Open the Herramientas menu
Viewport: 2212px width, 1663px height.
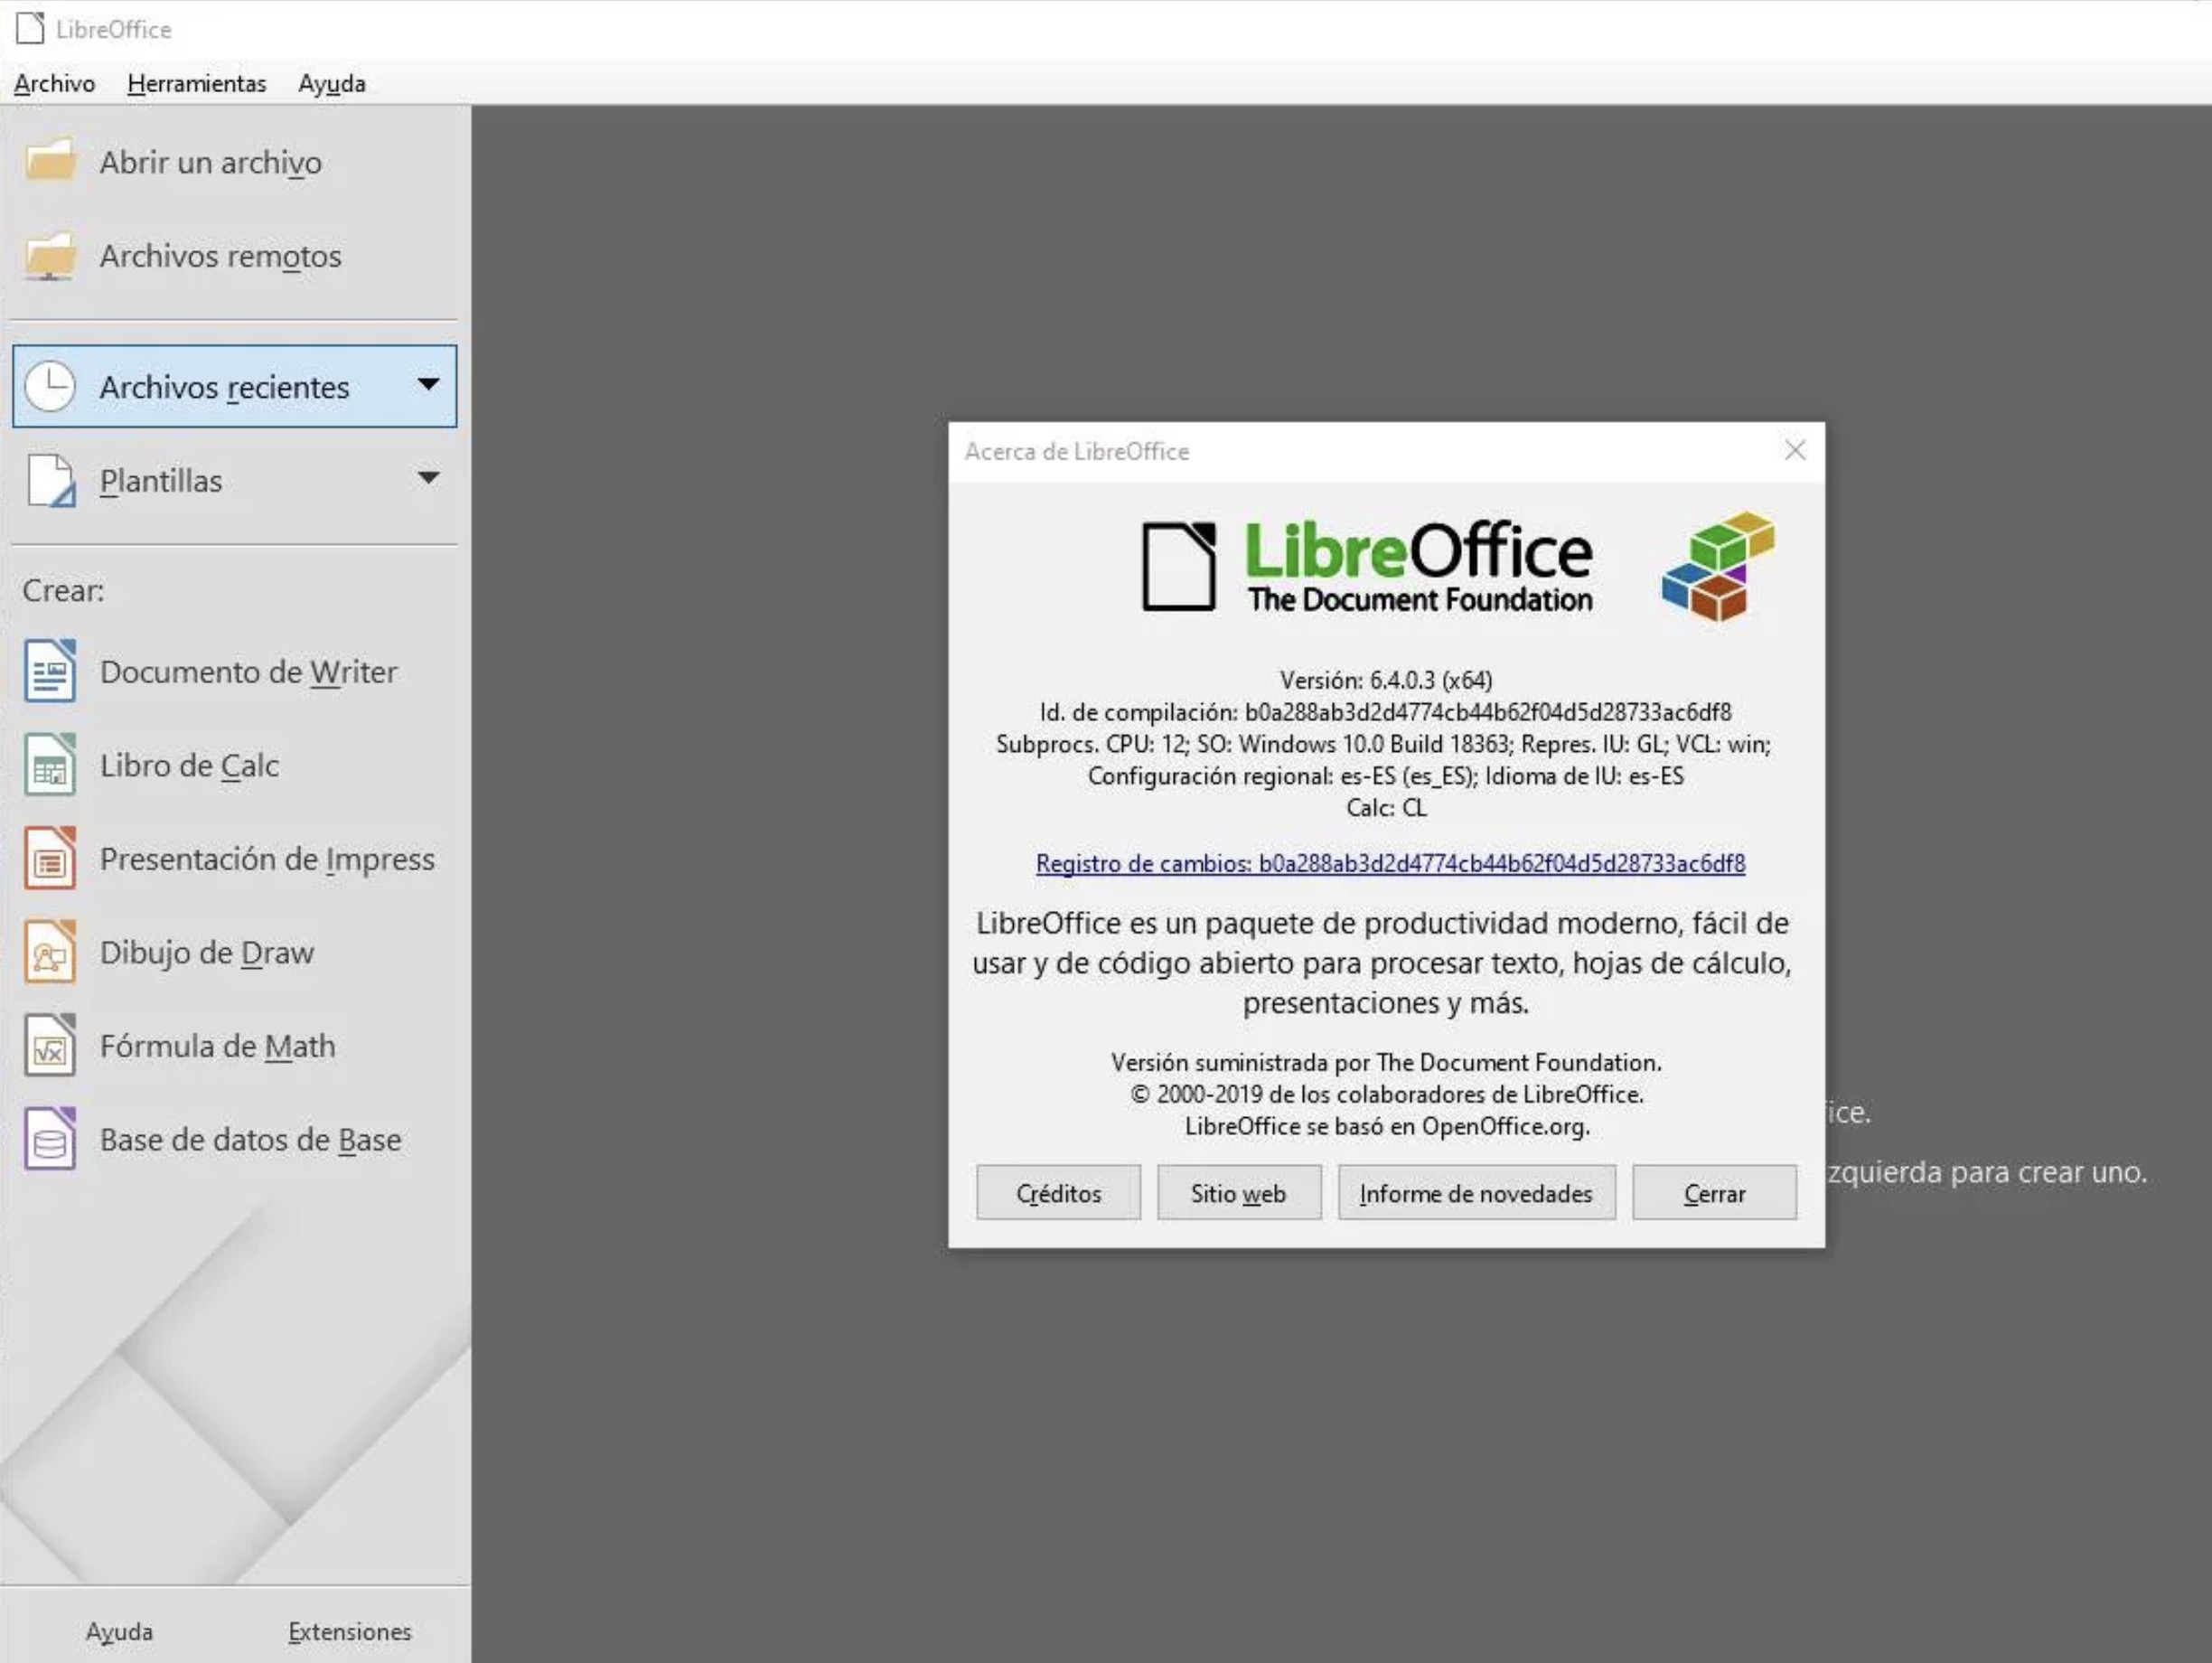[x=197, y=83]
